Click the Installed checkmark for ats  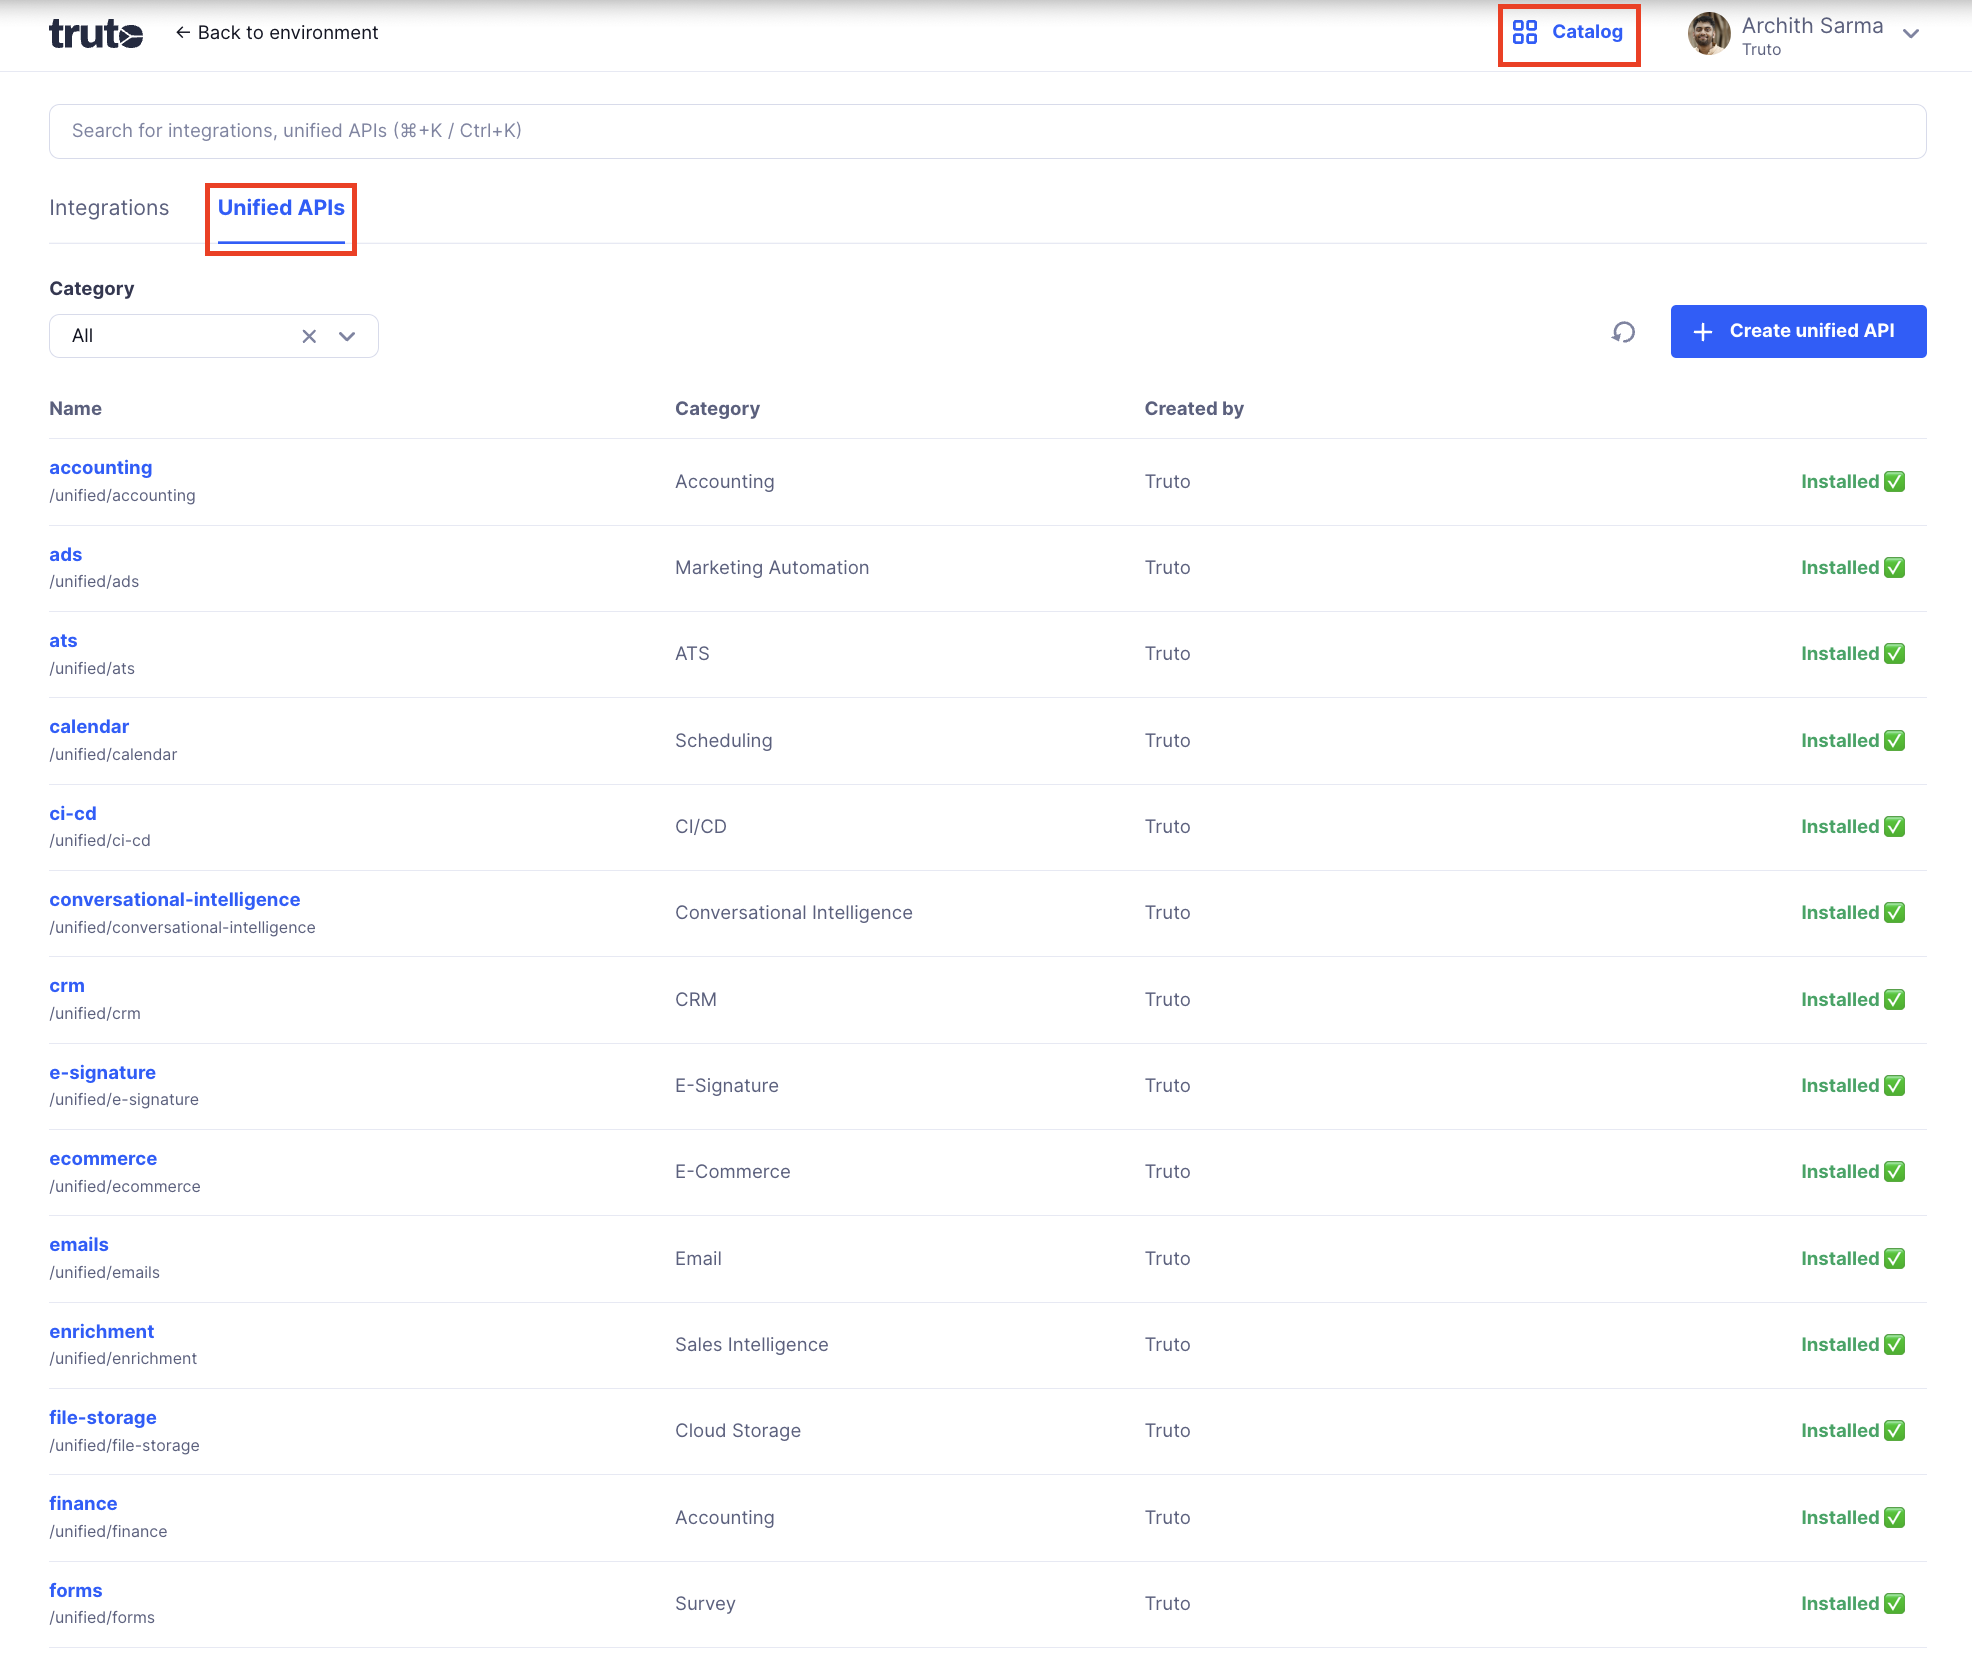[1894, 654]
